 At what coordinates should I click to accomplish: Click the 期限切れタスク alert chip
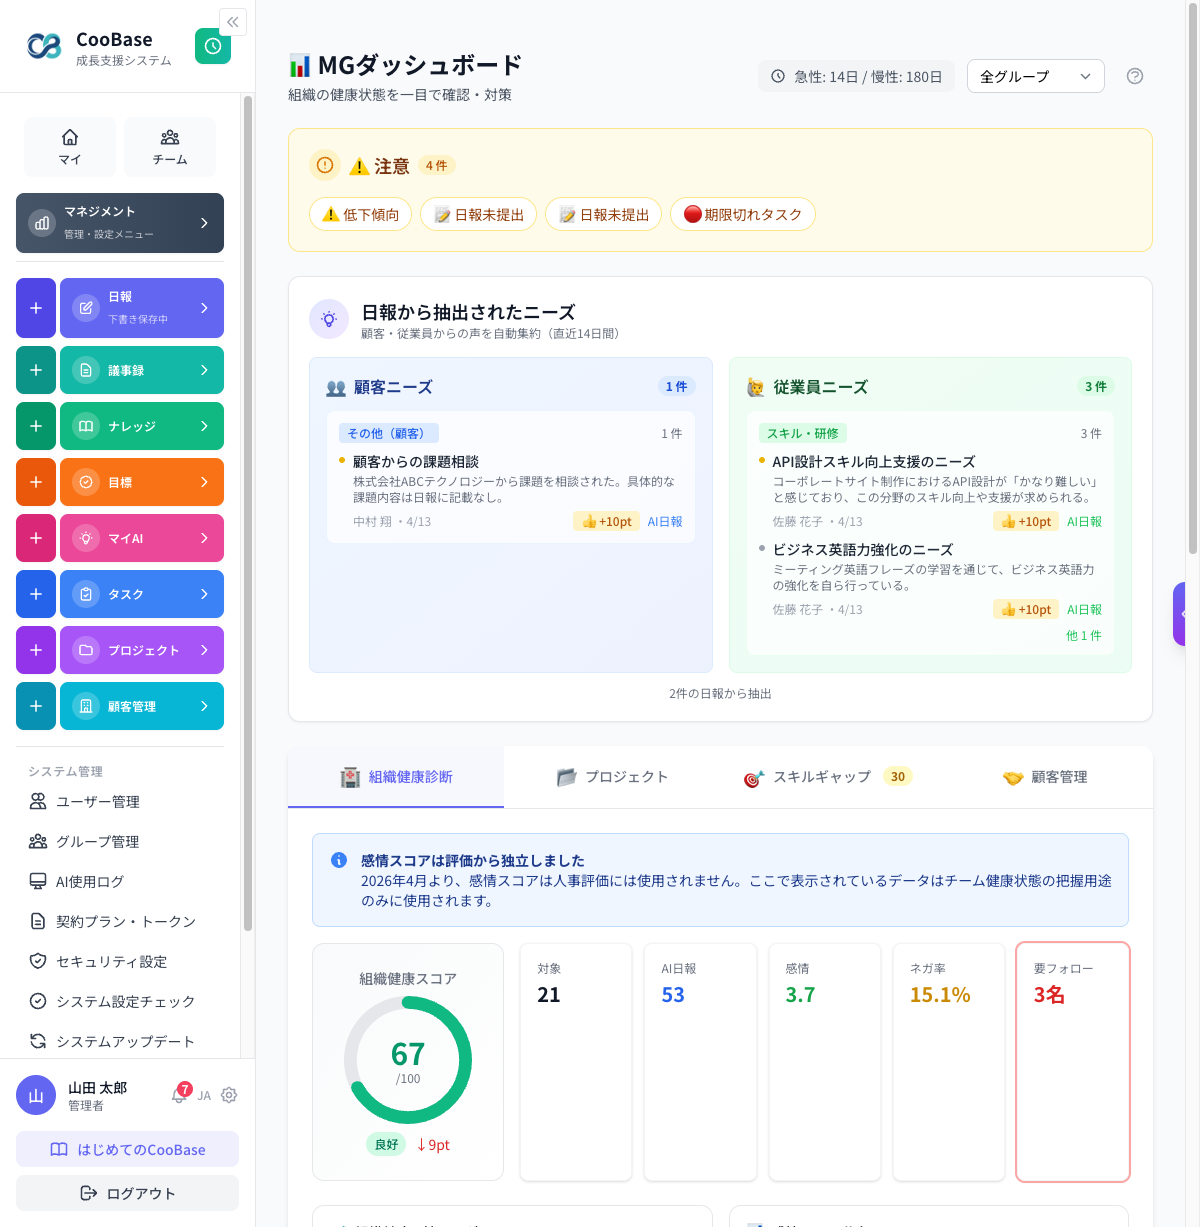point(742,214)
